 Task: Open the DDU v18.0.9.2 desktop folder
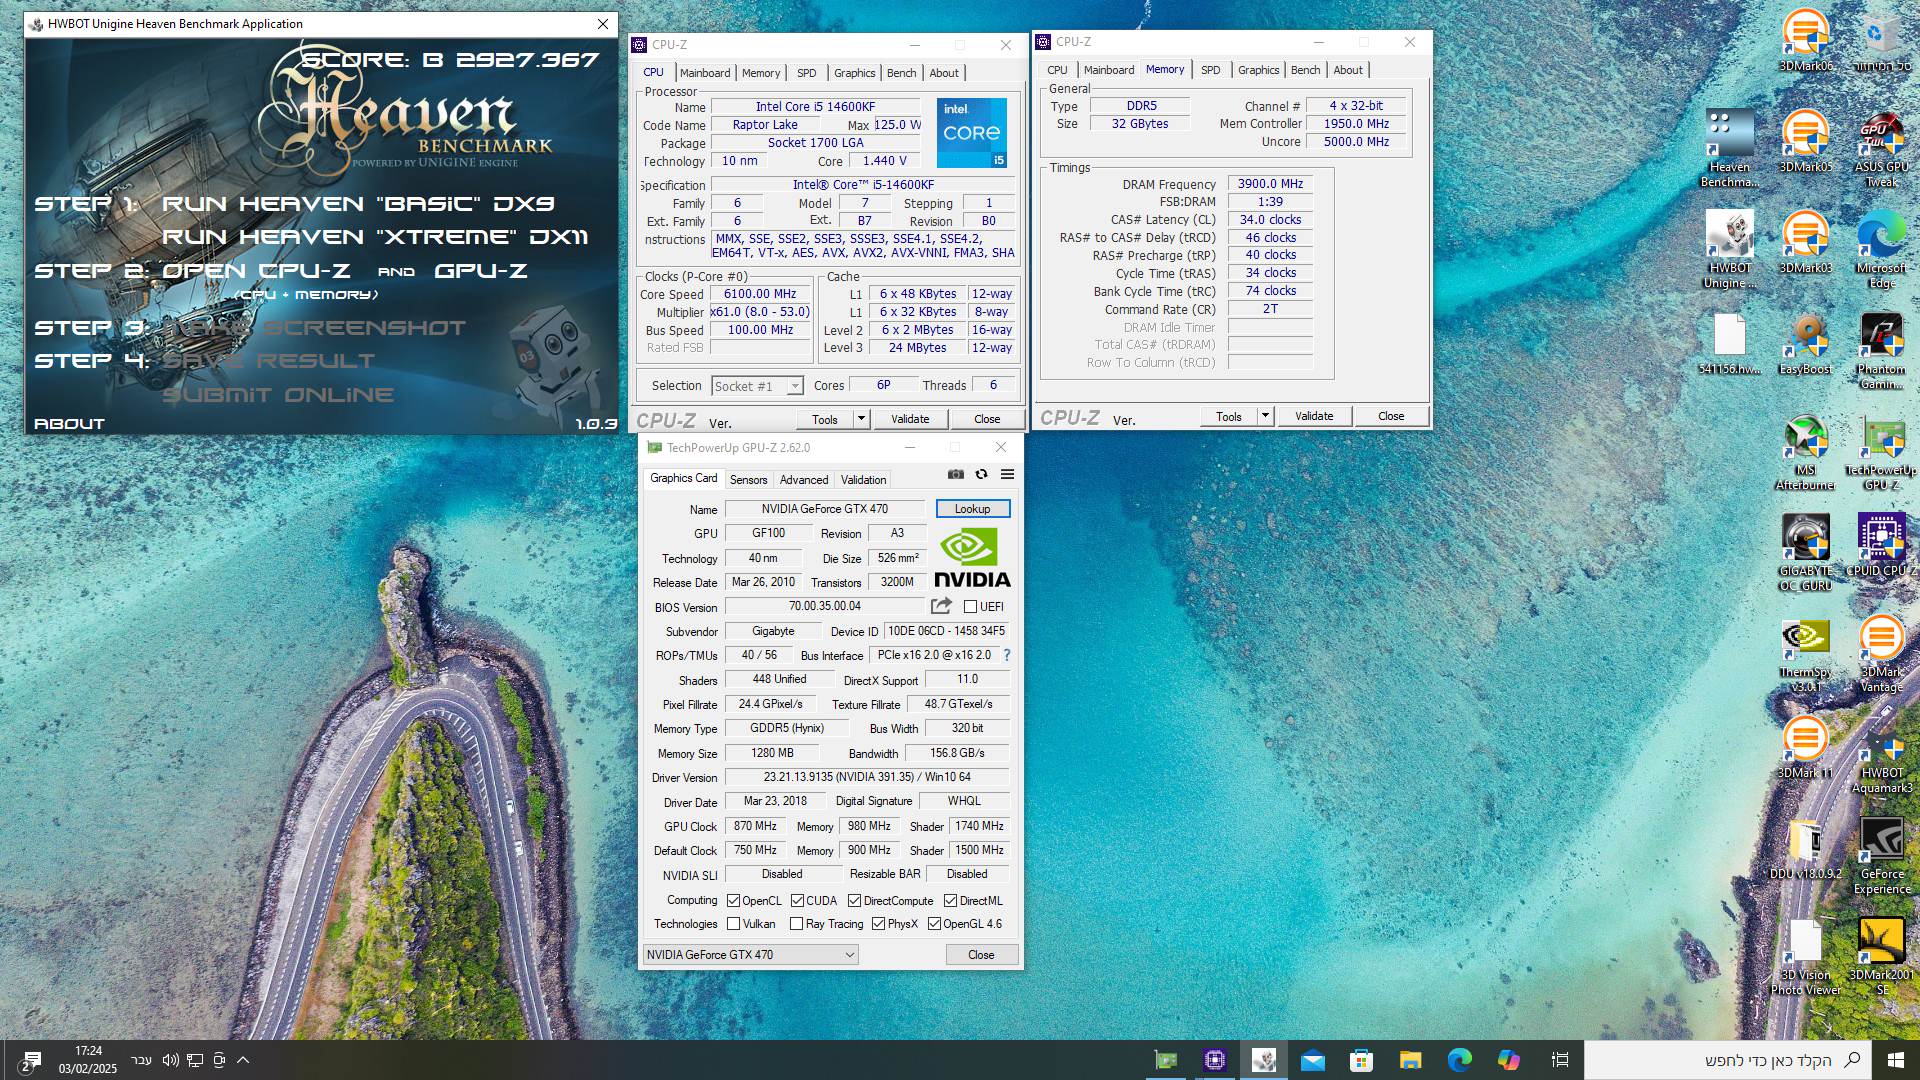click(1806, 849)
